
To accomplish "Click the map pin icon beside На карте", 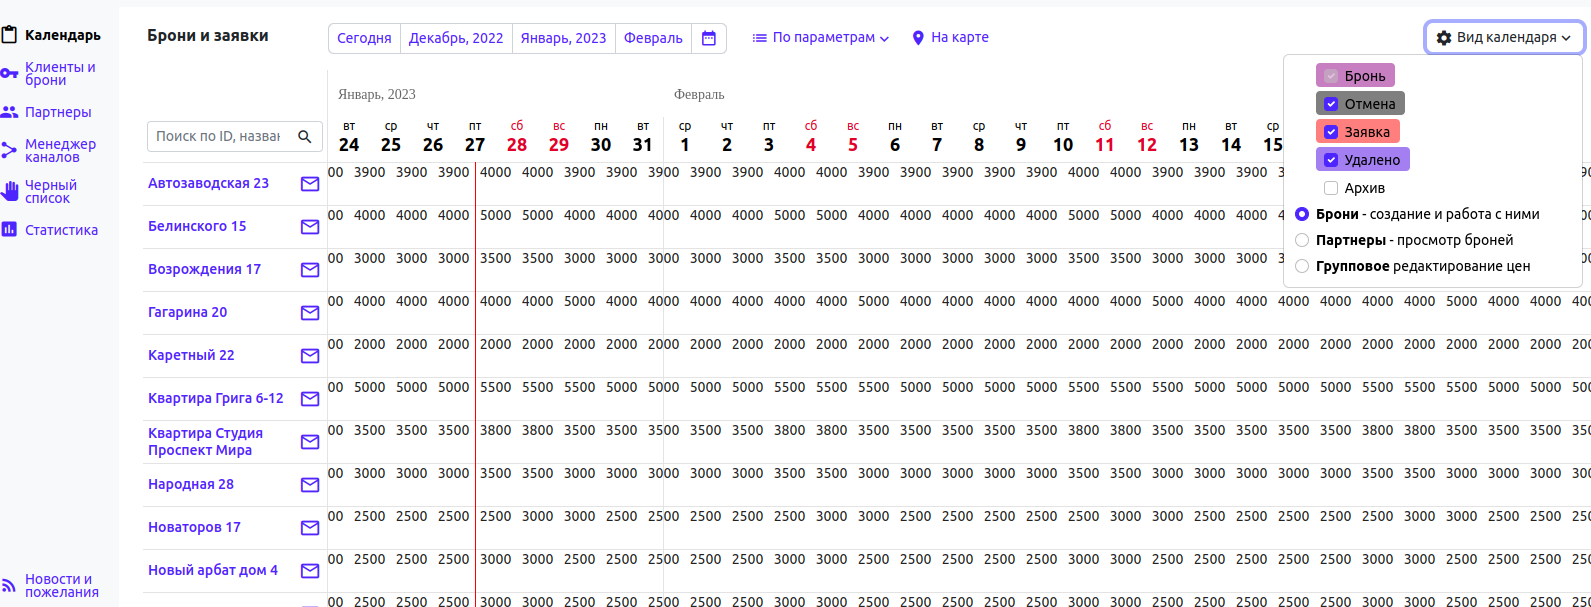I will coord(918,38).
